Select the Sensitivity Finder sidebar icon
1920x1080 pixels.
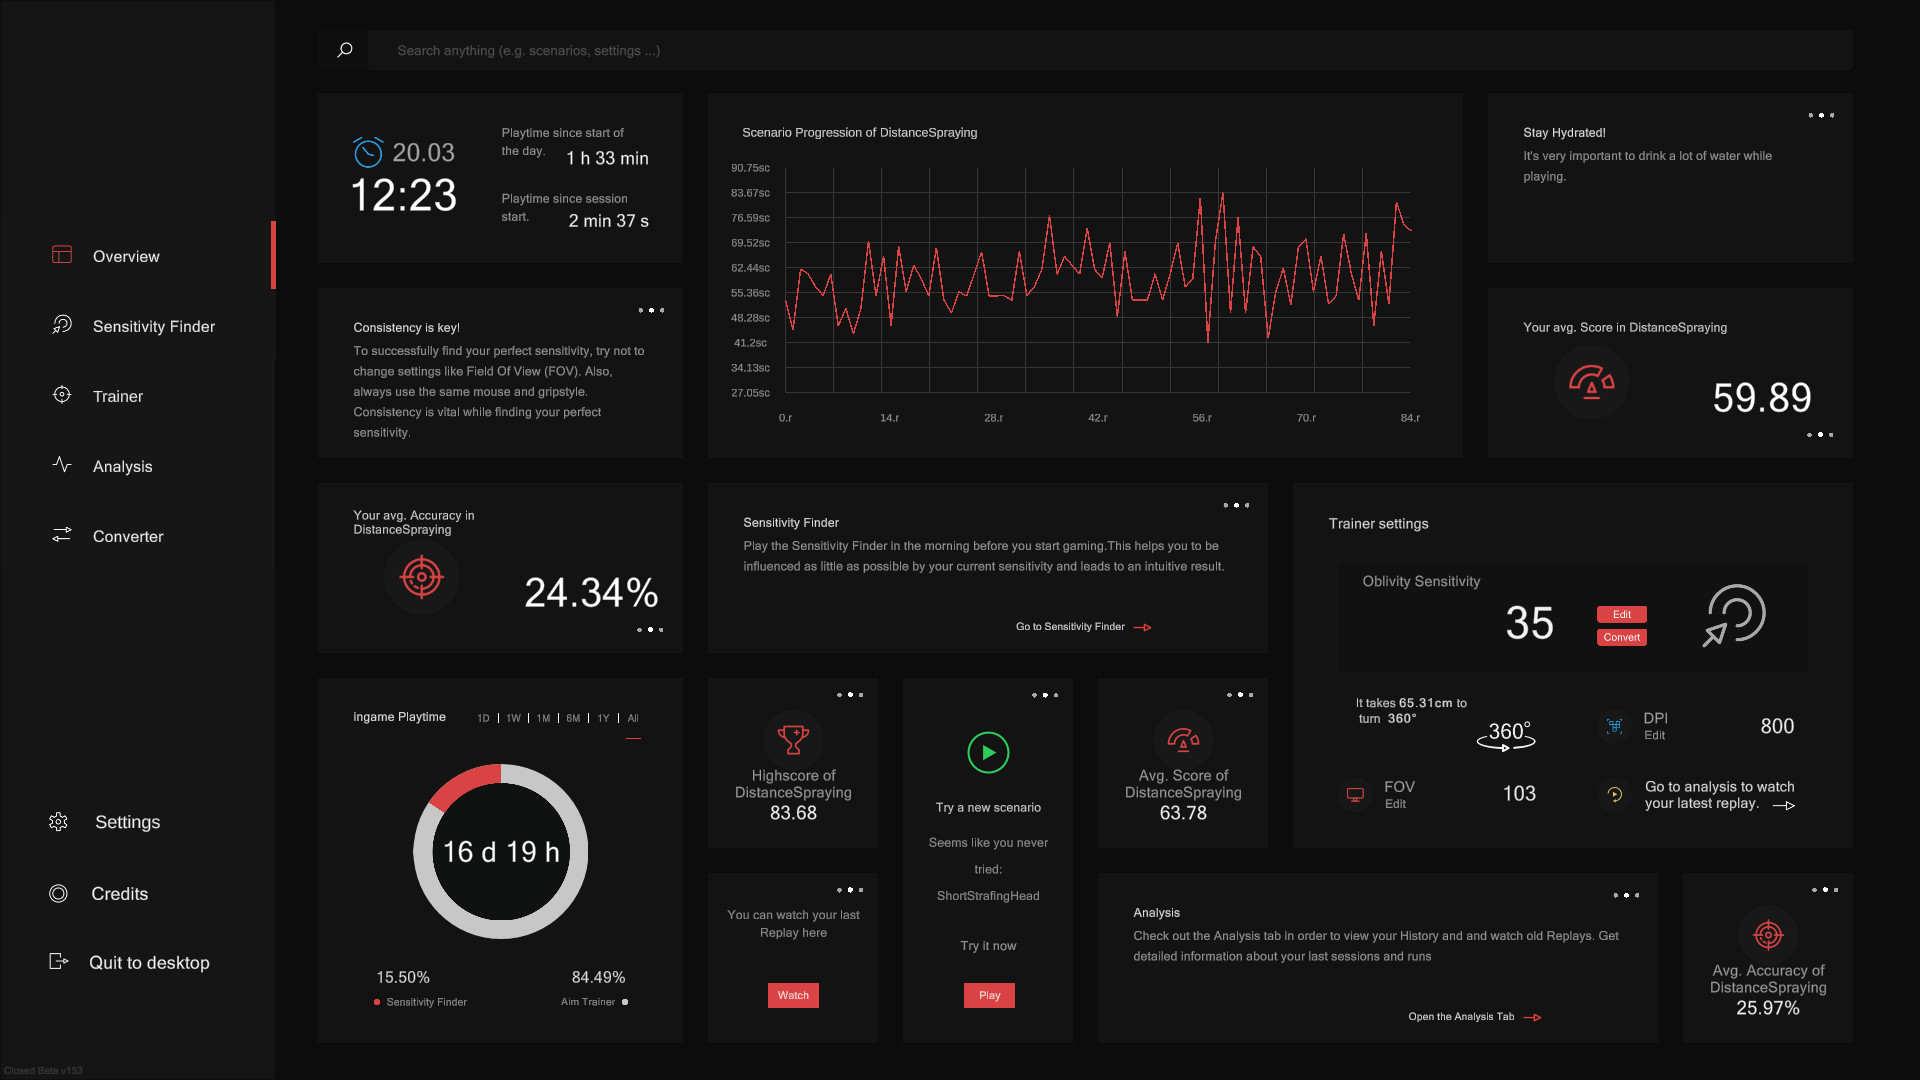tap(61, 326)
